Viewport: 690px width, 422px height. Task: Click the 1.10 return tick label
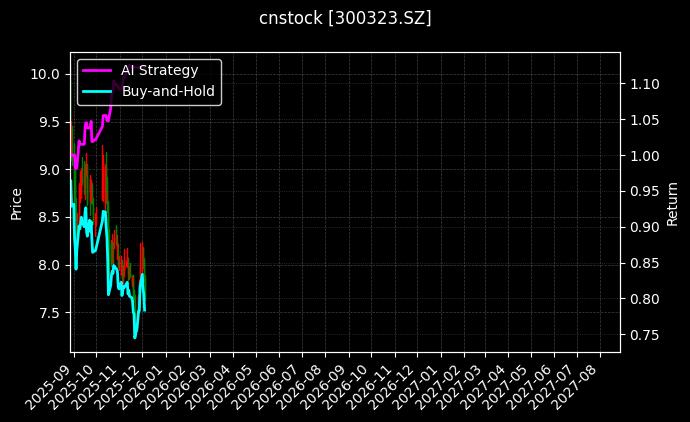(644, 84)
